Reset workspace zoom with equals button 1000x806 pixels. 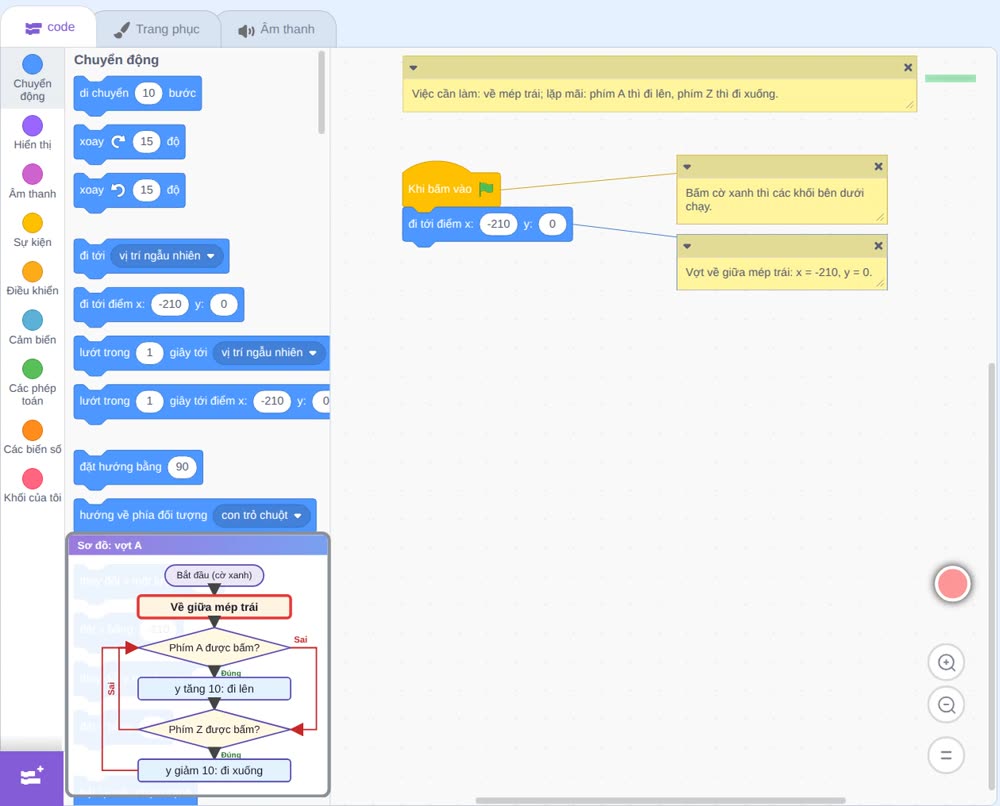946,755
